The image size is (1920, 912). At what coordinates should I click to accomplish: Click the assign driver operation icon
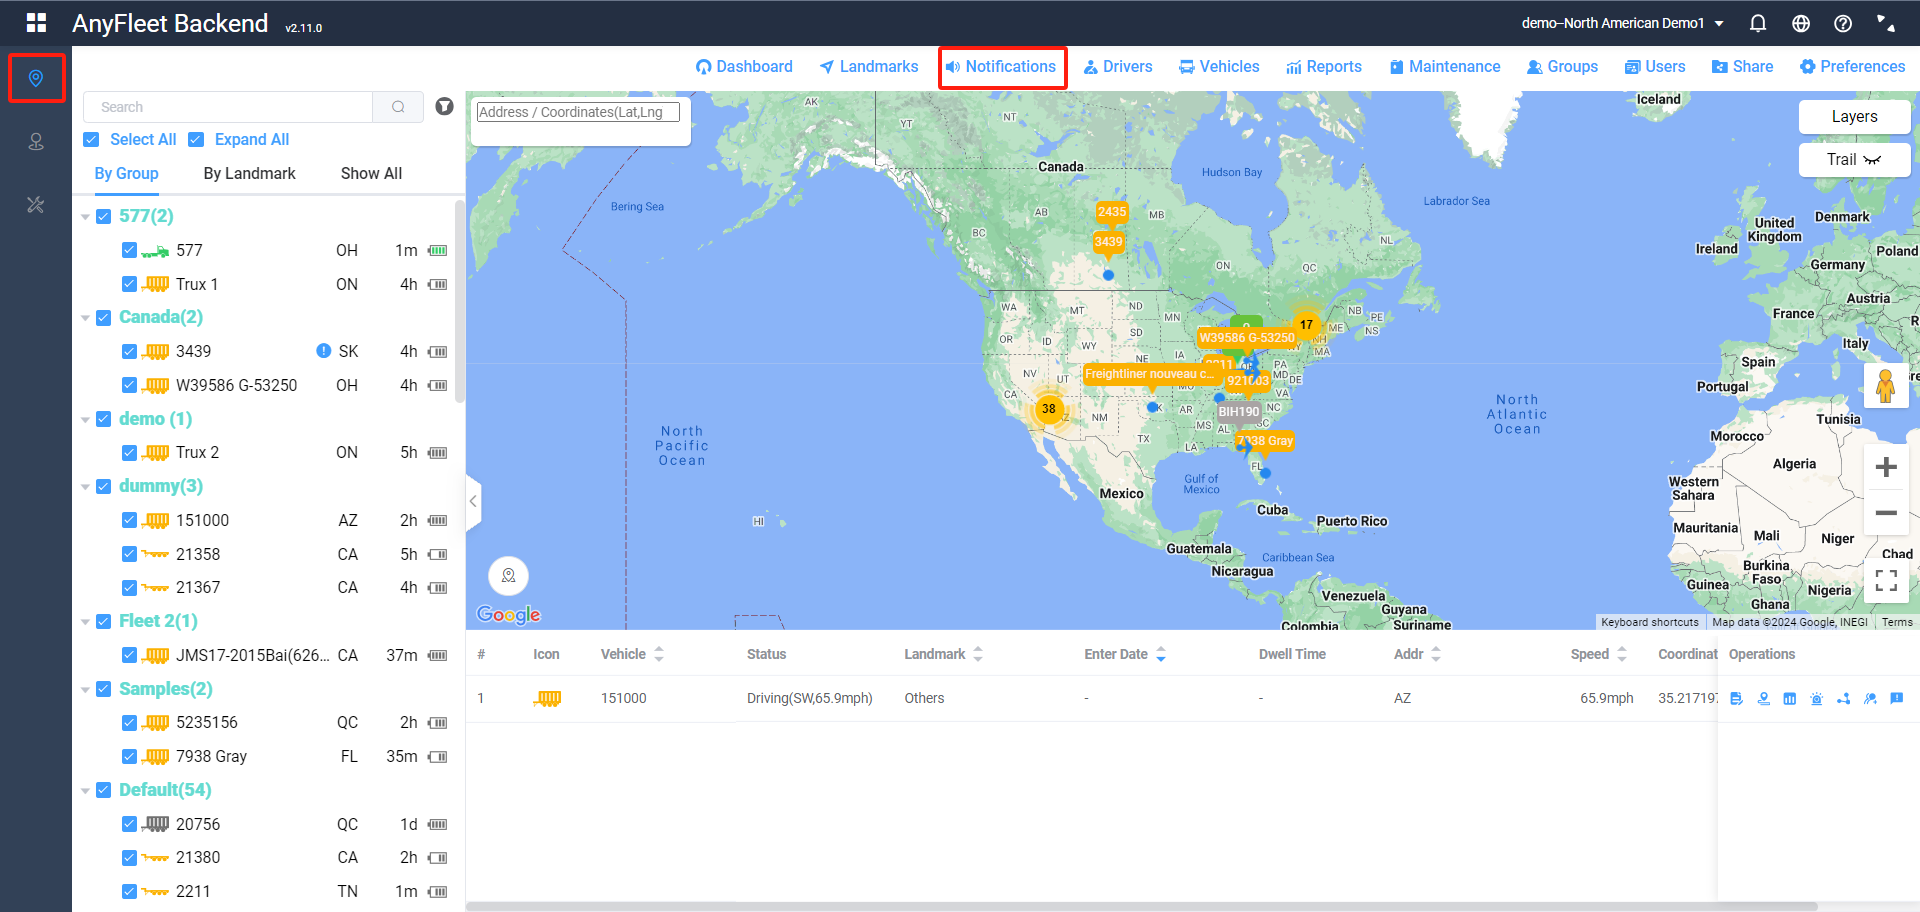[1870, 698]
